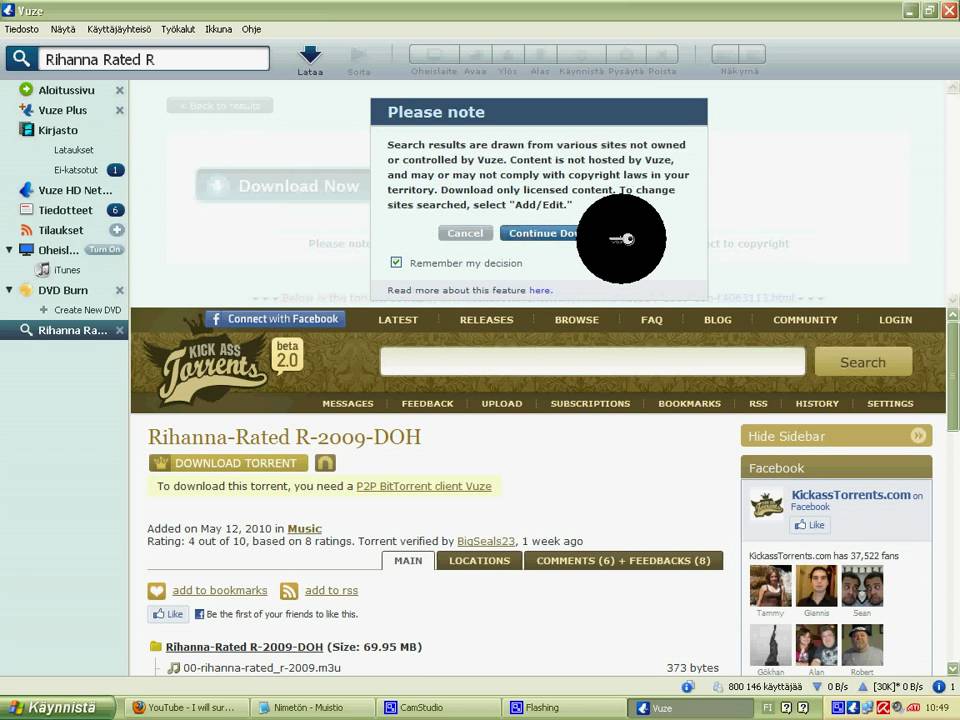Click add to rss feed icon
The height and width of the screenshot is (720, 960).
point(289,591)
